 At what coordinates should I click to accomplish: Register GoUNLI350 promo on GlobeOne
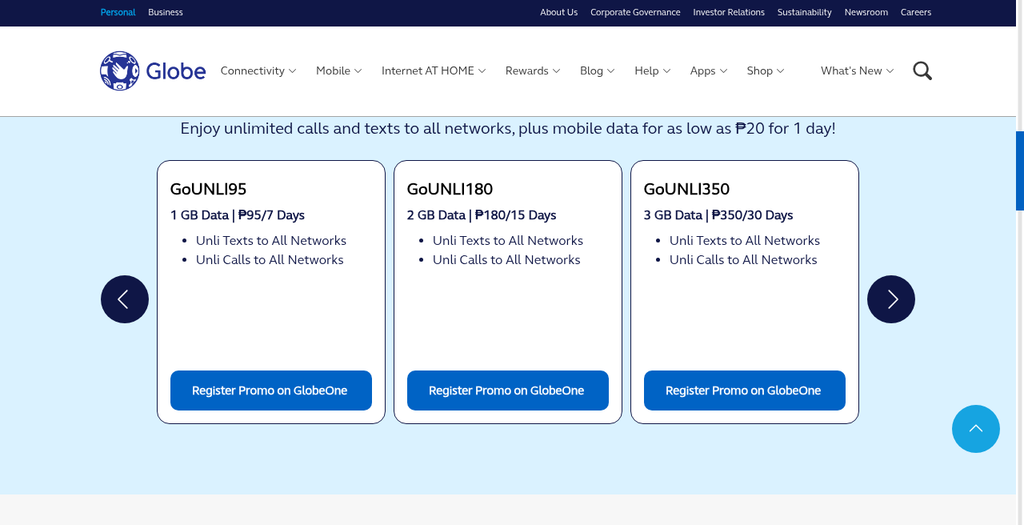(744, 390)
